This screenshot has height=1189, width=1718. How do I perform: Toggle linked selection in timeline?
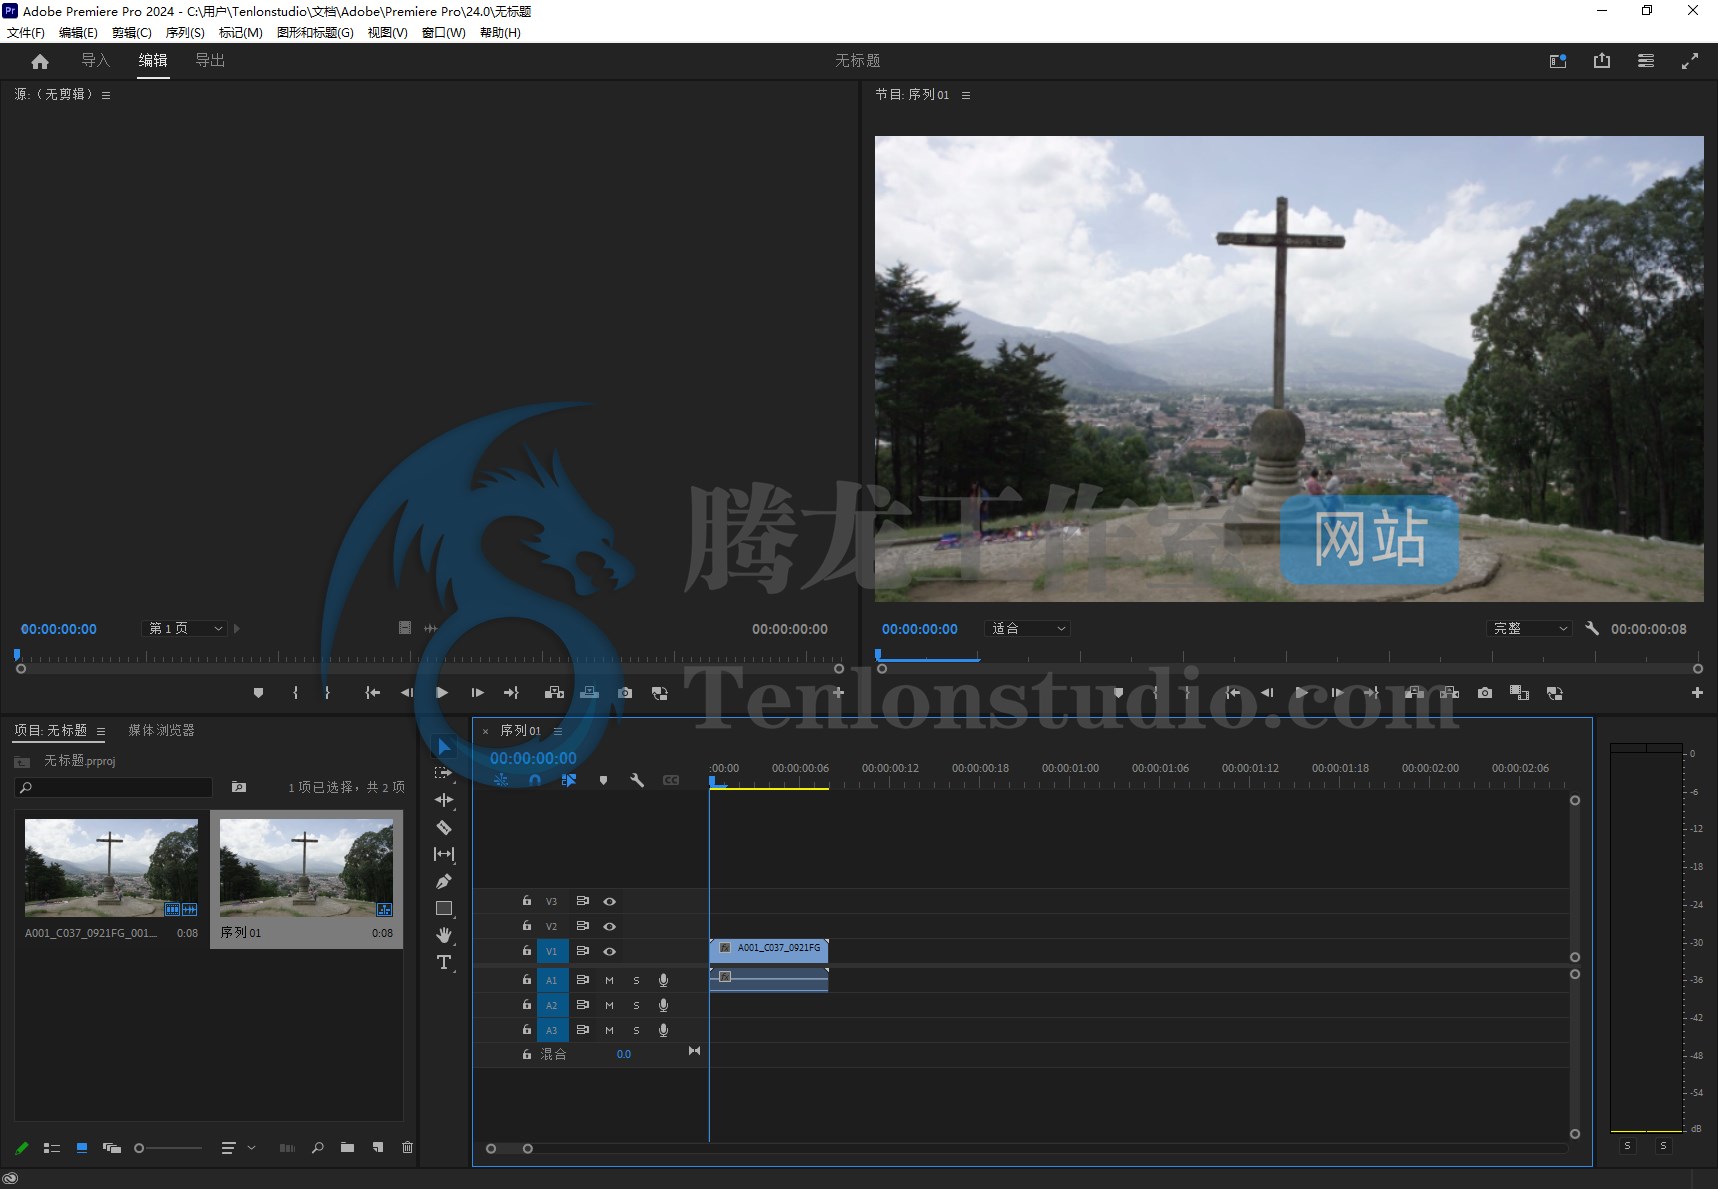(x=569, y=780)
